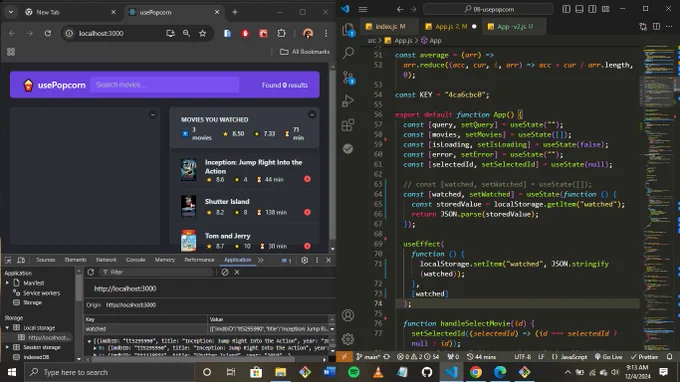The height and width of the screenshot is (382, 680).
Task: Expand Session storage tree arrow
Action: point(7,347)
